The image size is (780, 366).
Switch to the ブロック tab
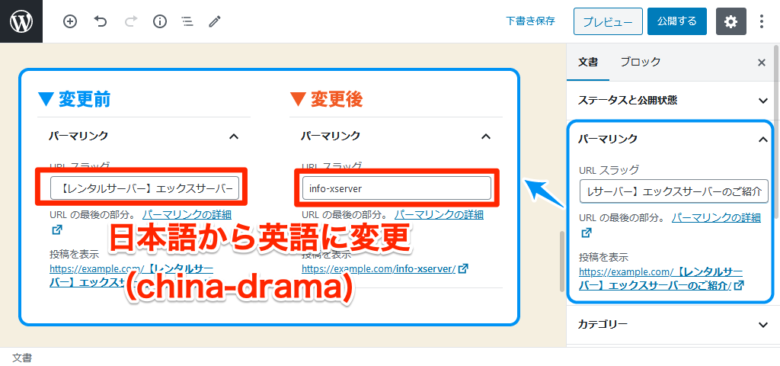coord(640,62)
